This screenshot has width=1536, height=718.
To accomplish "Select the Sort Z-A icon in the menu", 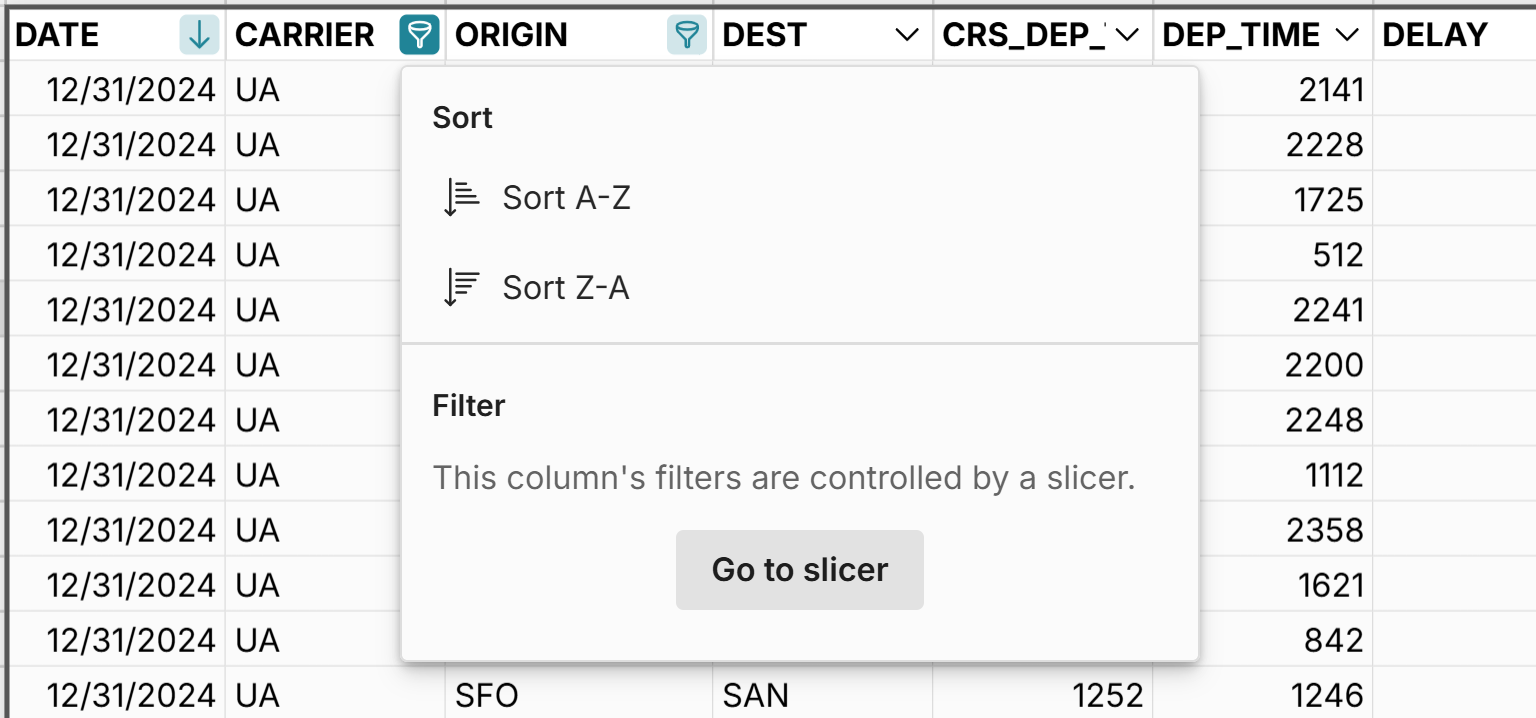I will [x=459, y=286].
